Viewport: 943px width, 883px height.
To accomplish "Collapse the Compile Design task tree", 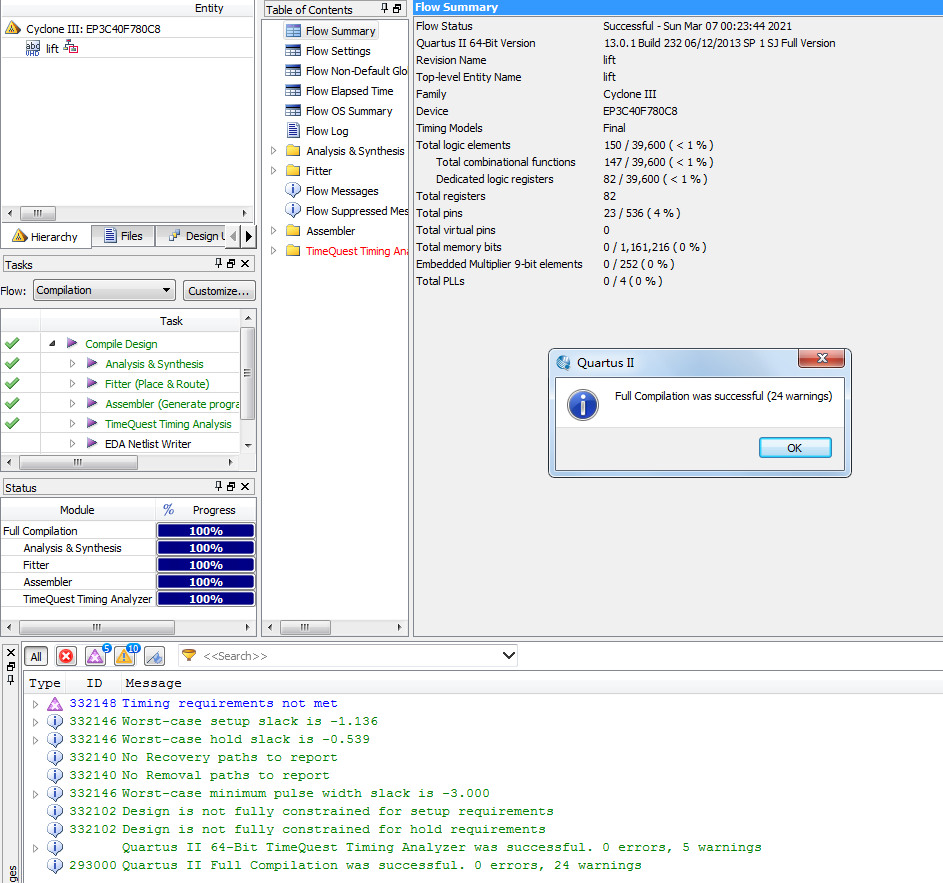I will pos(52,344).
